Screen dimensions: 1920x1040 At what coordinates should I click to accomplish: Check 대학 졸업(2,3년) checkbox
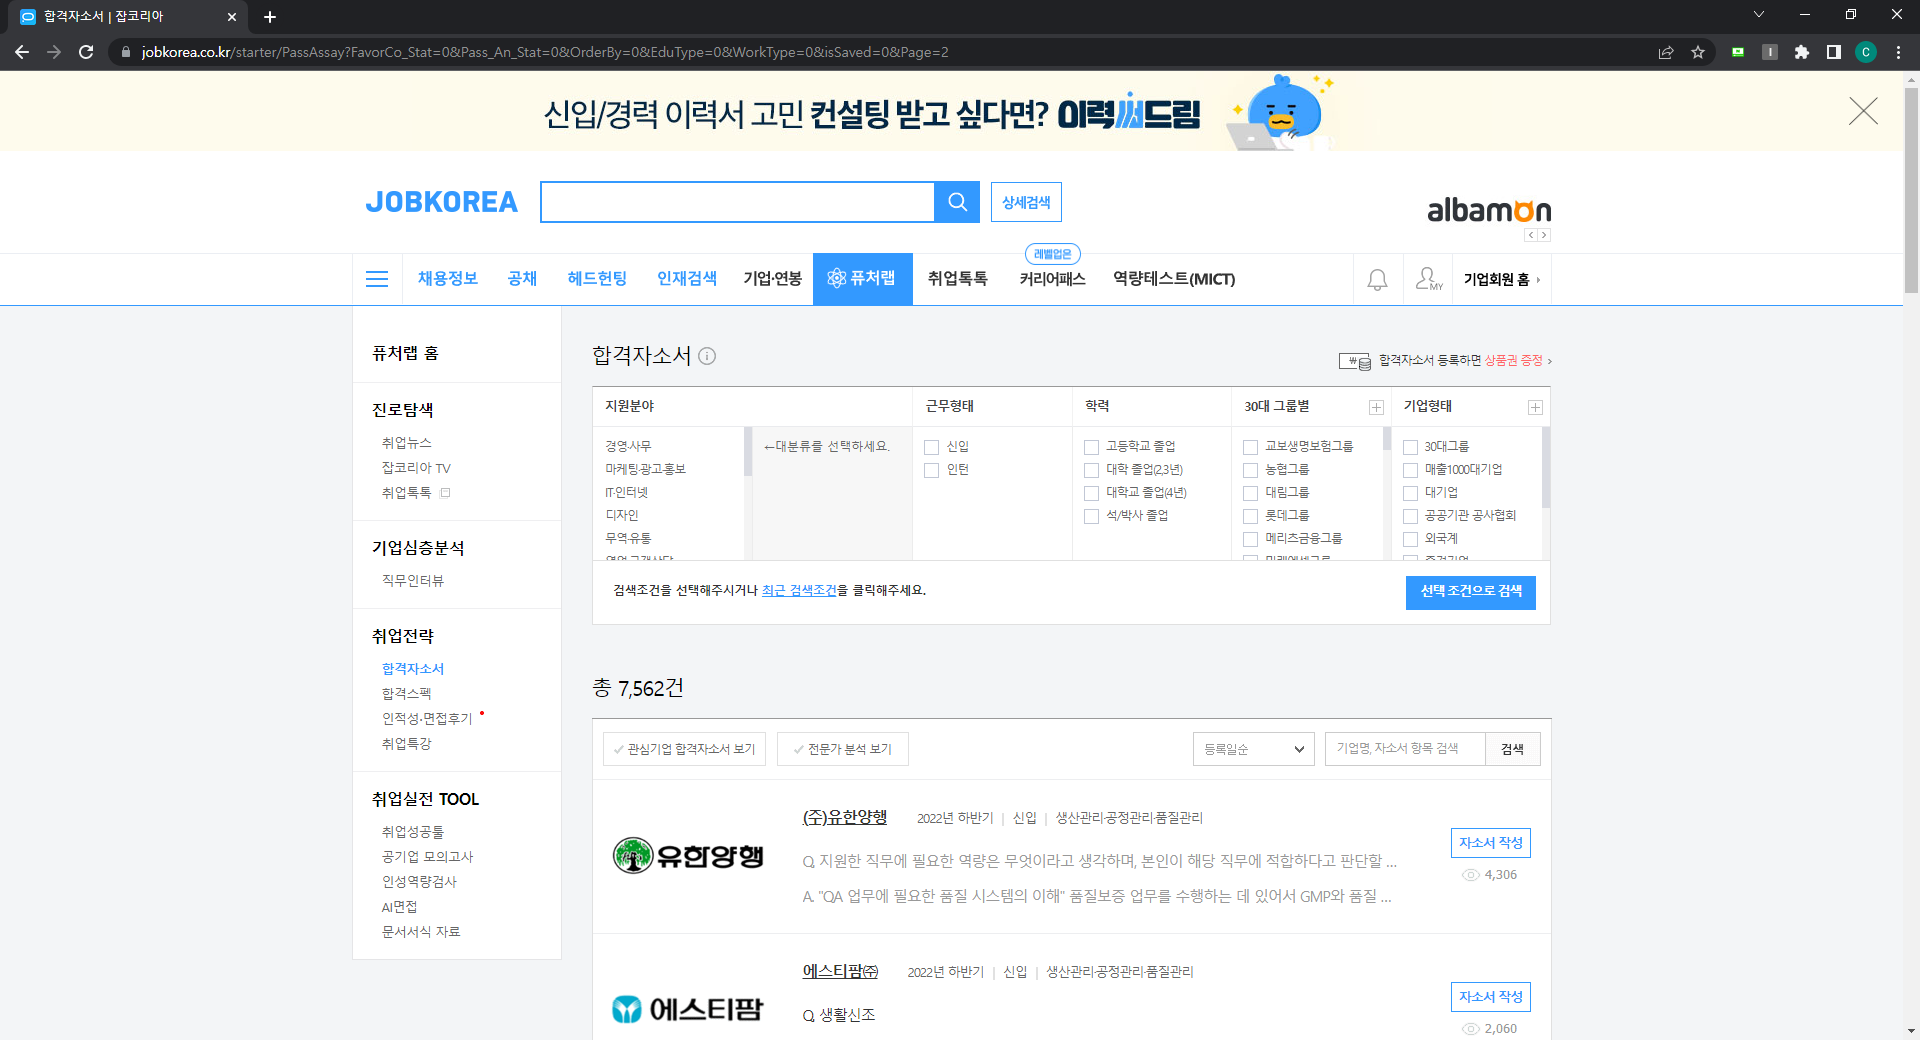tap(1091, 470)
